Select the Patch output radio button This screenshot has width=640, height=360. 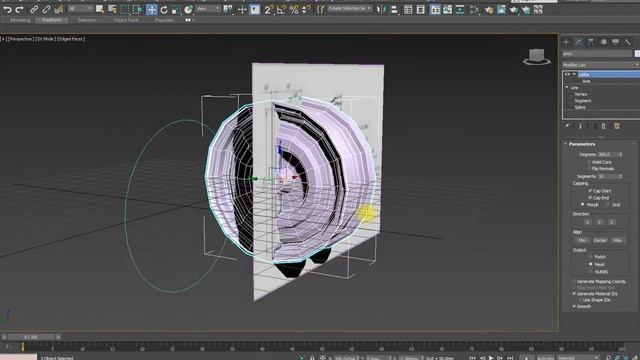590,257
